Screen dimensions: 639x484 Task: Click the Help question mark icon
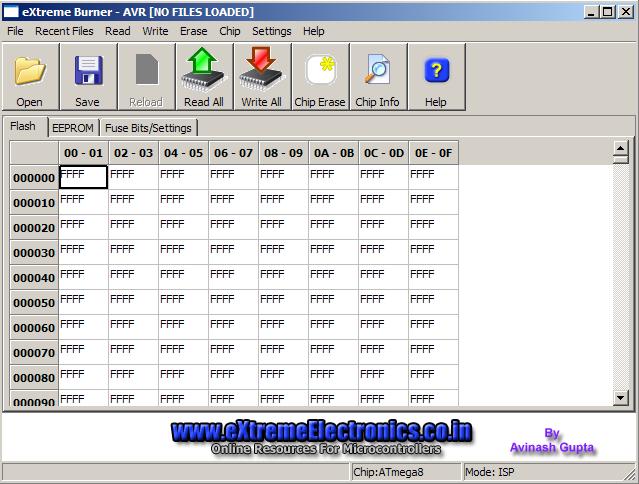(x=436, y=70)
